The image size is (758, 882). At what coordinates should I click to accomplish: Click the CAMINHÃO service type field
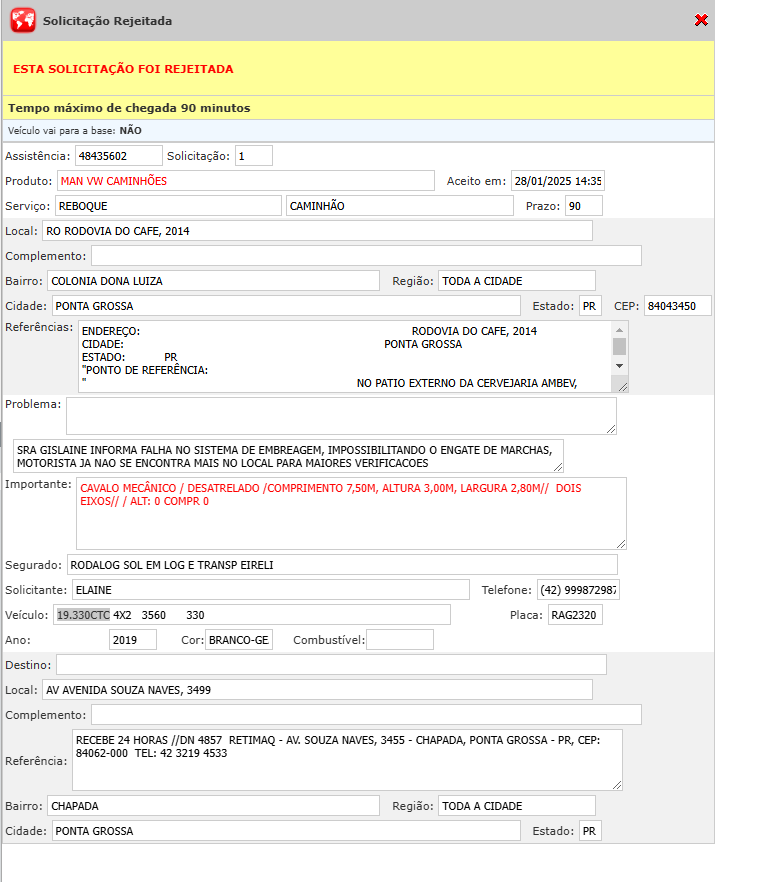point(400,205)
